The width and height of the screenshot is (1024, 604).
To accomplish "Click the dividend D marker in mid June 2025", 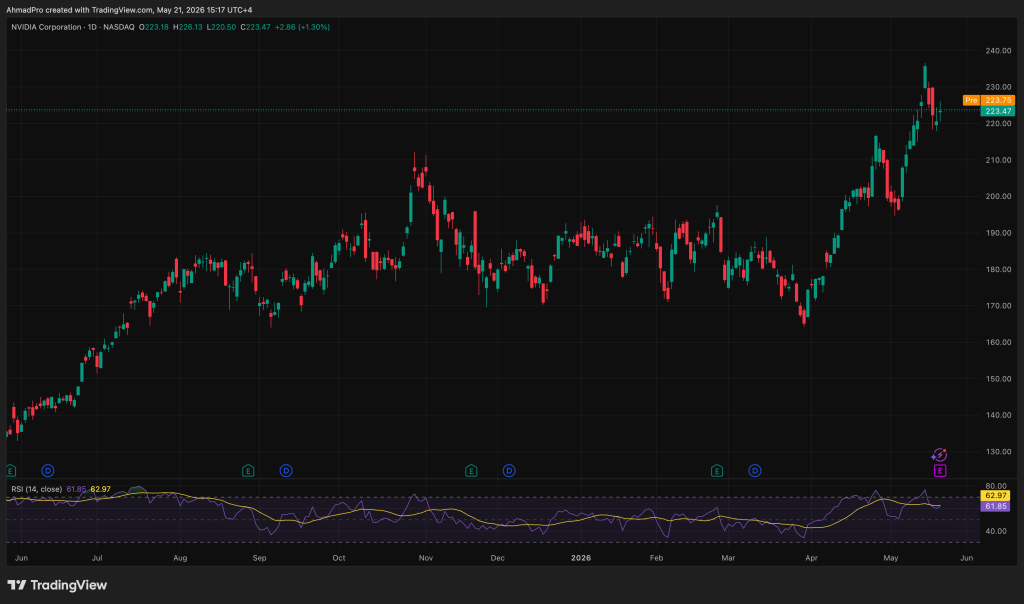I will click(x=48, y=471).
